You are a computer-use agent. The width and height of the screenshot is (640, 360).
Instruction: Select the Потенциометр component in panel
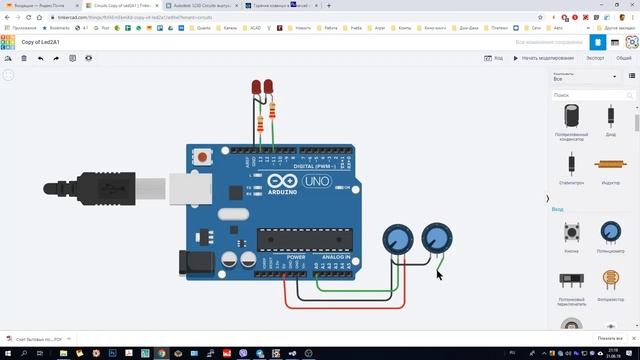point(611,237)
